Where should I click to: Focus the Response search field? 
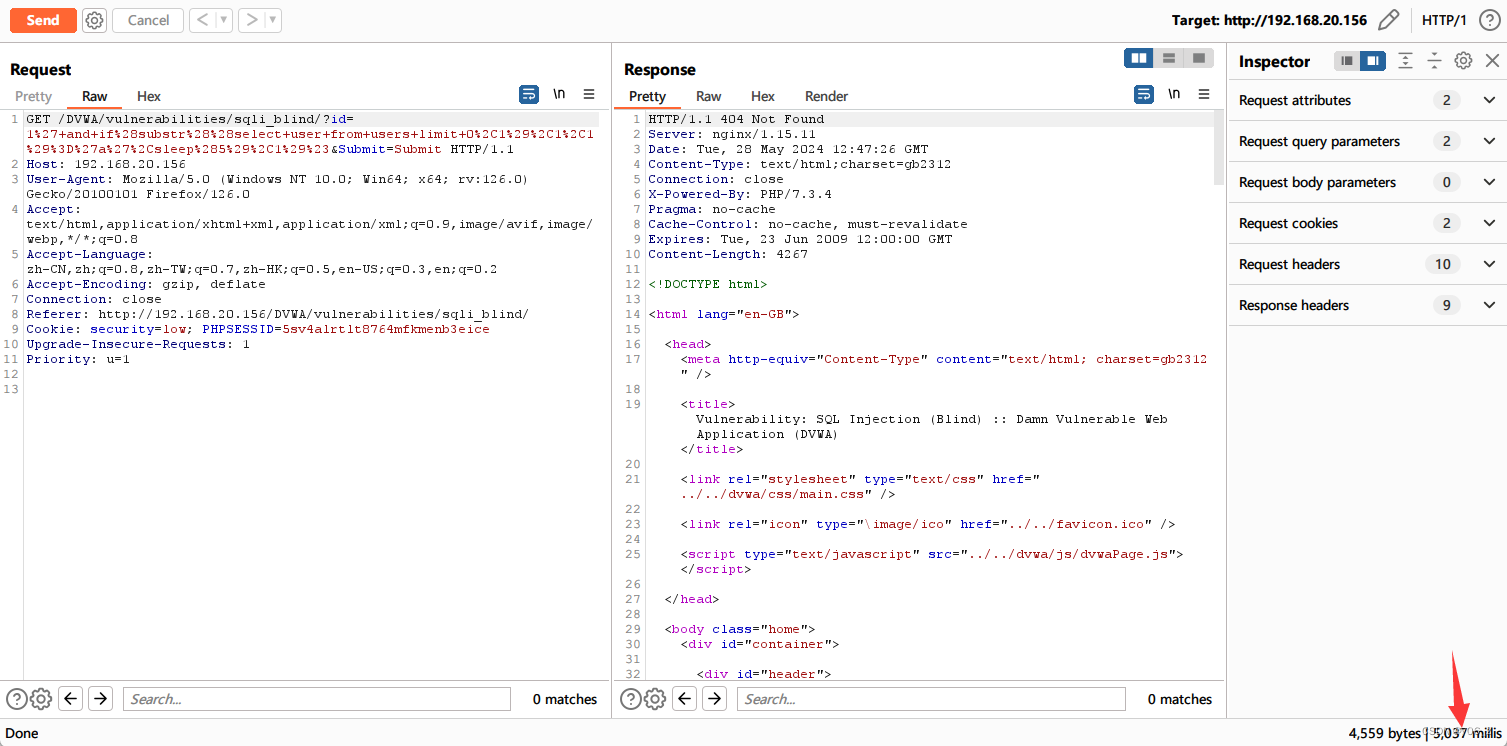[931, 699]
